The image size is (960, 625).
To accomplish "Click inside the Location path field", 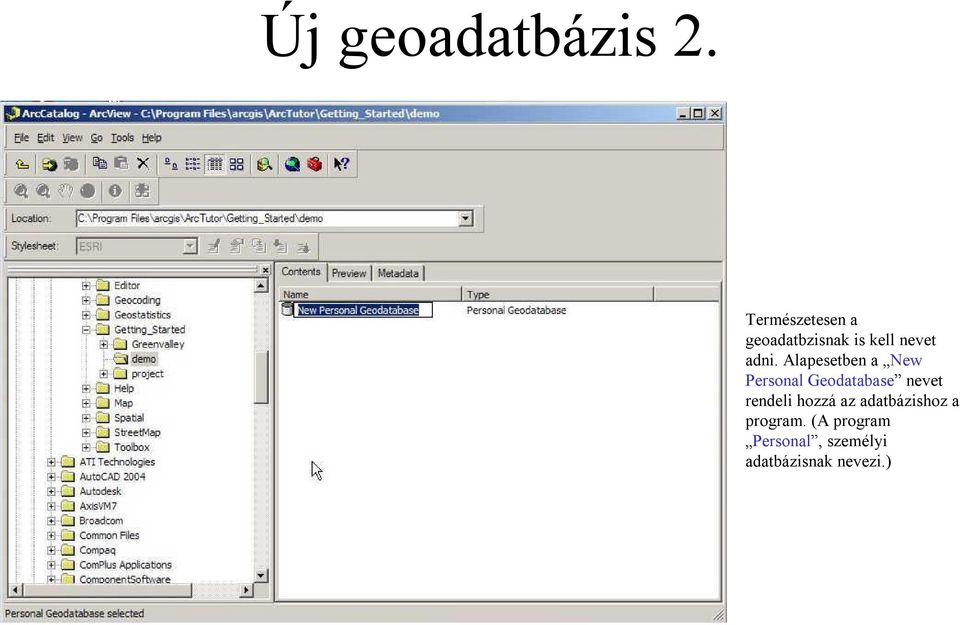I will (267, 219).
